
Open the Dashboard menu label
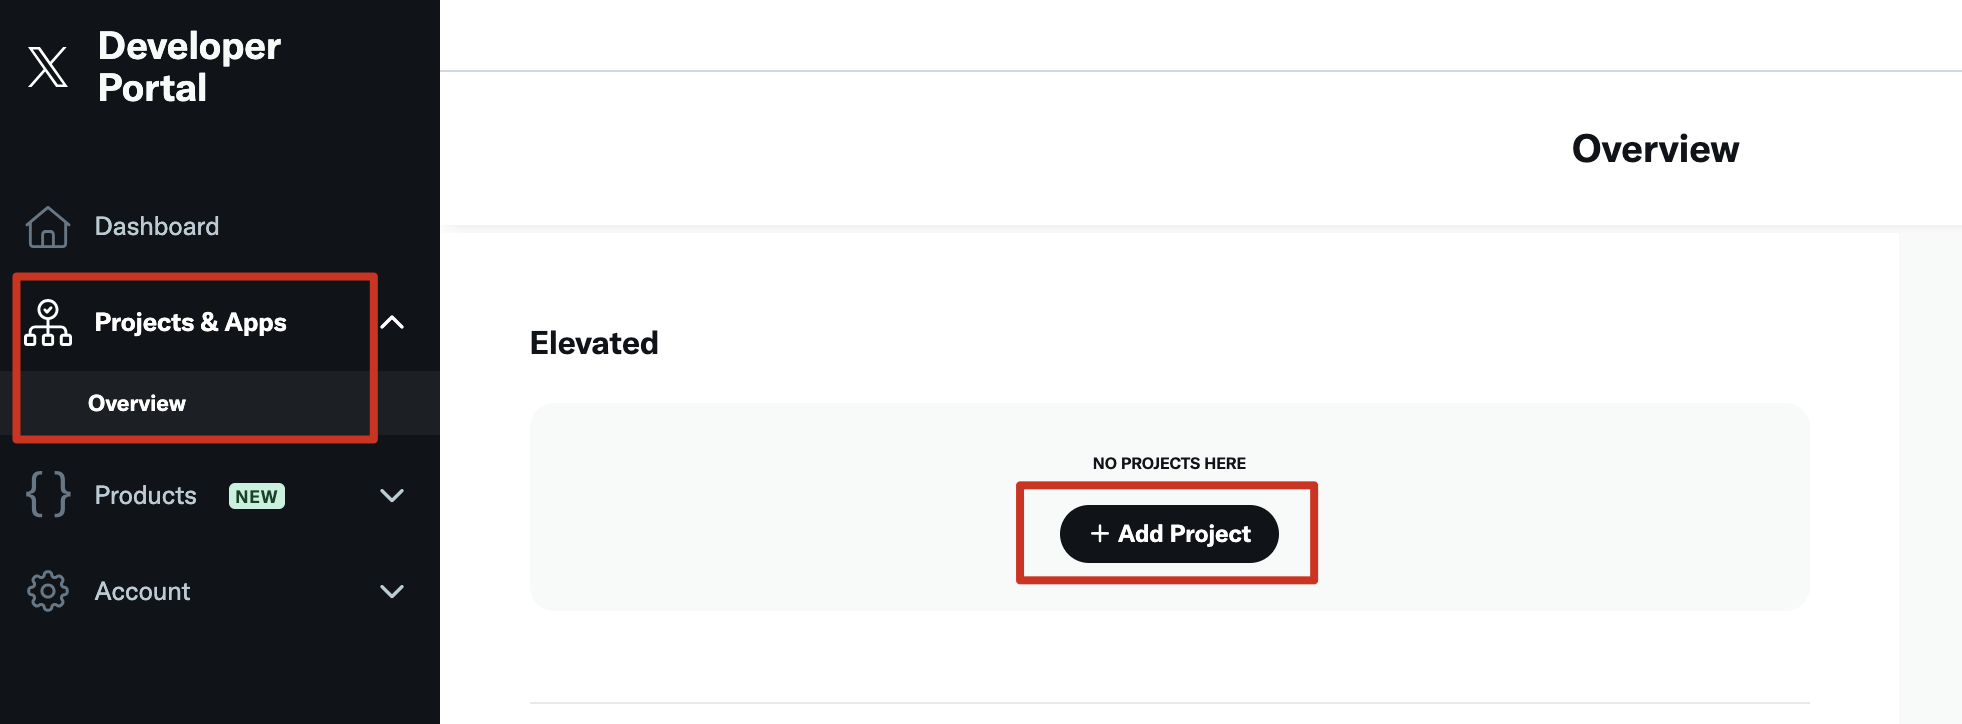157,226
